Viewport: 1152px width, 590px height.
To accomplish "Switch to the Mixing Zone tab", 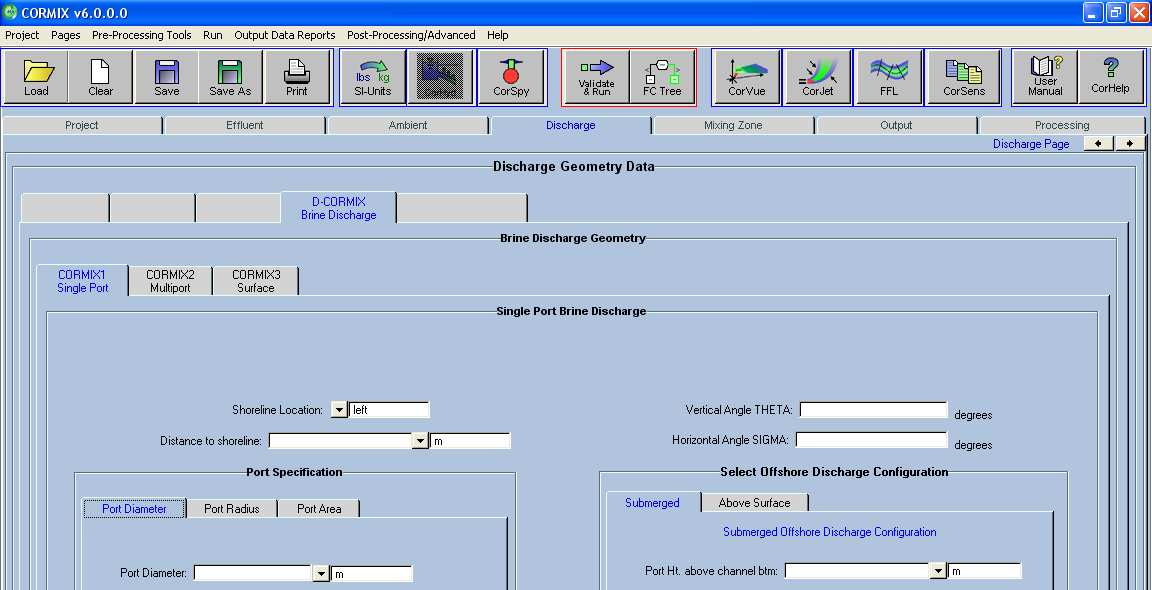I will [x=733, y=126].
